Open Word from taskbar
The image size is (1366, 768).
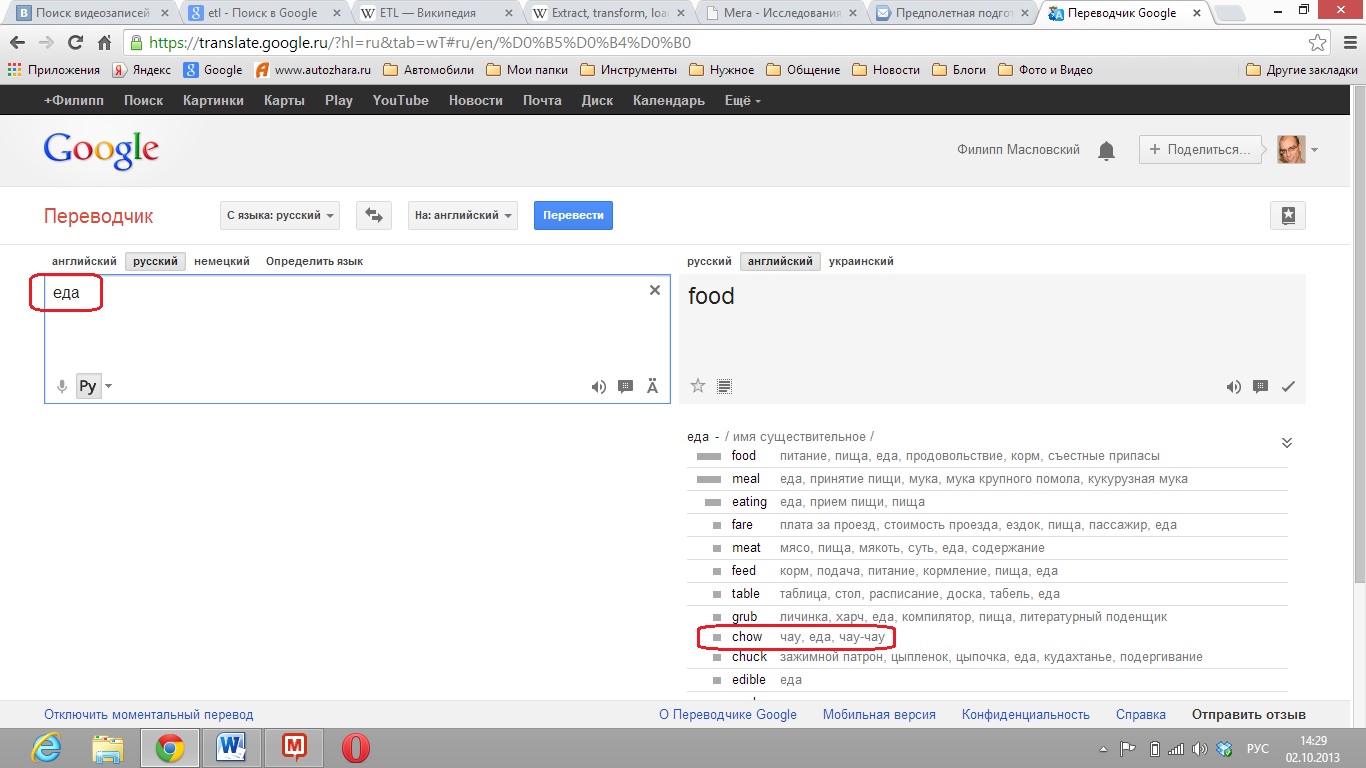tap(231, 748)
